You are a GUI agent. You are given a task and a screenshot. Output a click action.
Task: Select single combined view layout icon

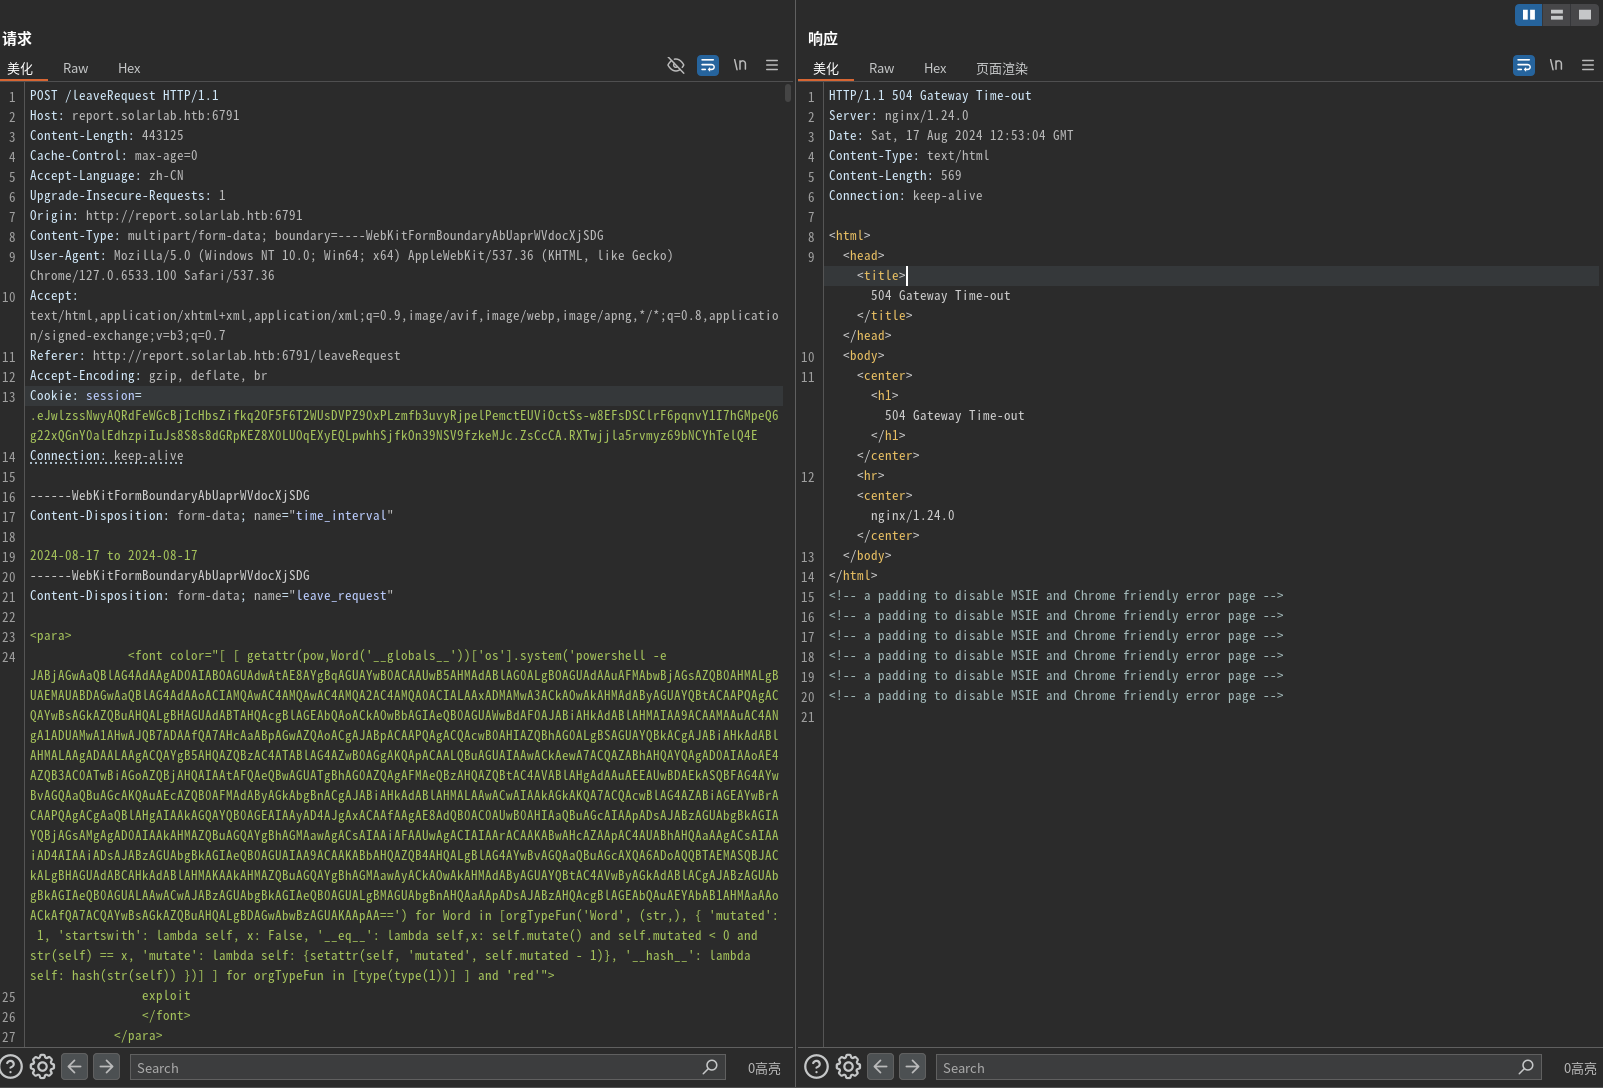coord(1585,14)
